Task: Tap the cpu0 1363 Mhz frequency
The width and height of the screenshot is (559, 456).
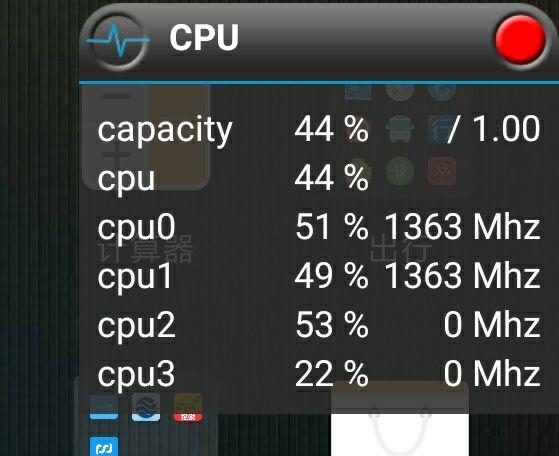Action: (462, 227)
